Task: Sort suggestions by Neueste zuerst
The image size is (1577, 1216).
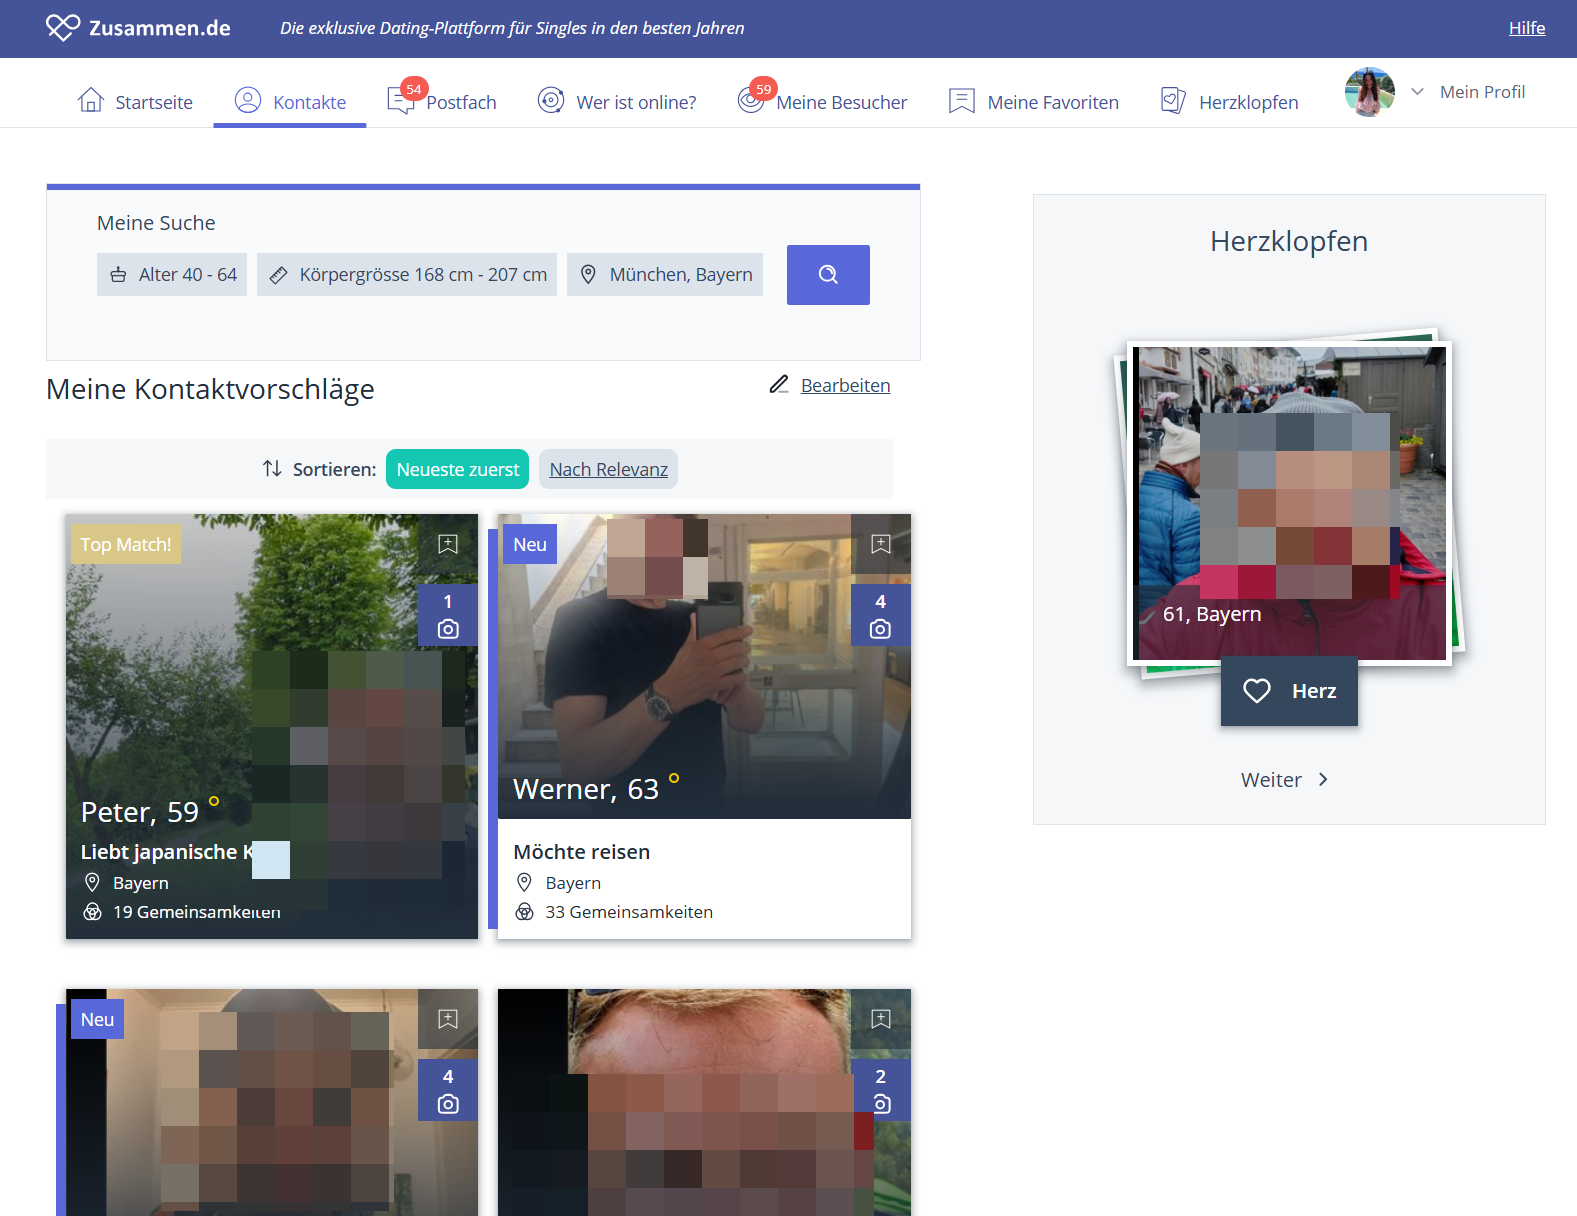Action: [x=458, y=470]
